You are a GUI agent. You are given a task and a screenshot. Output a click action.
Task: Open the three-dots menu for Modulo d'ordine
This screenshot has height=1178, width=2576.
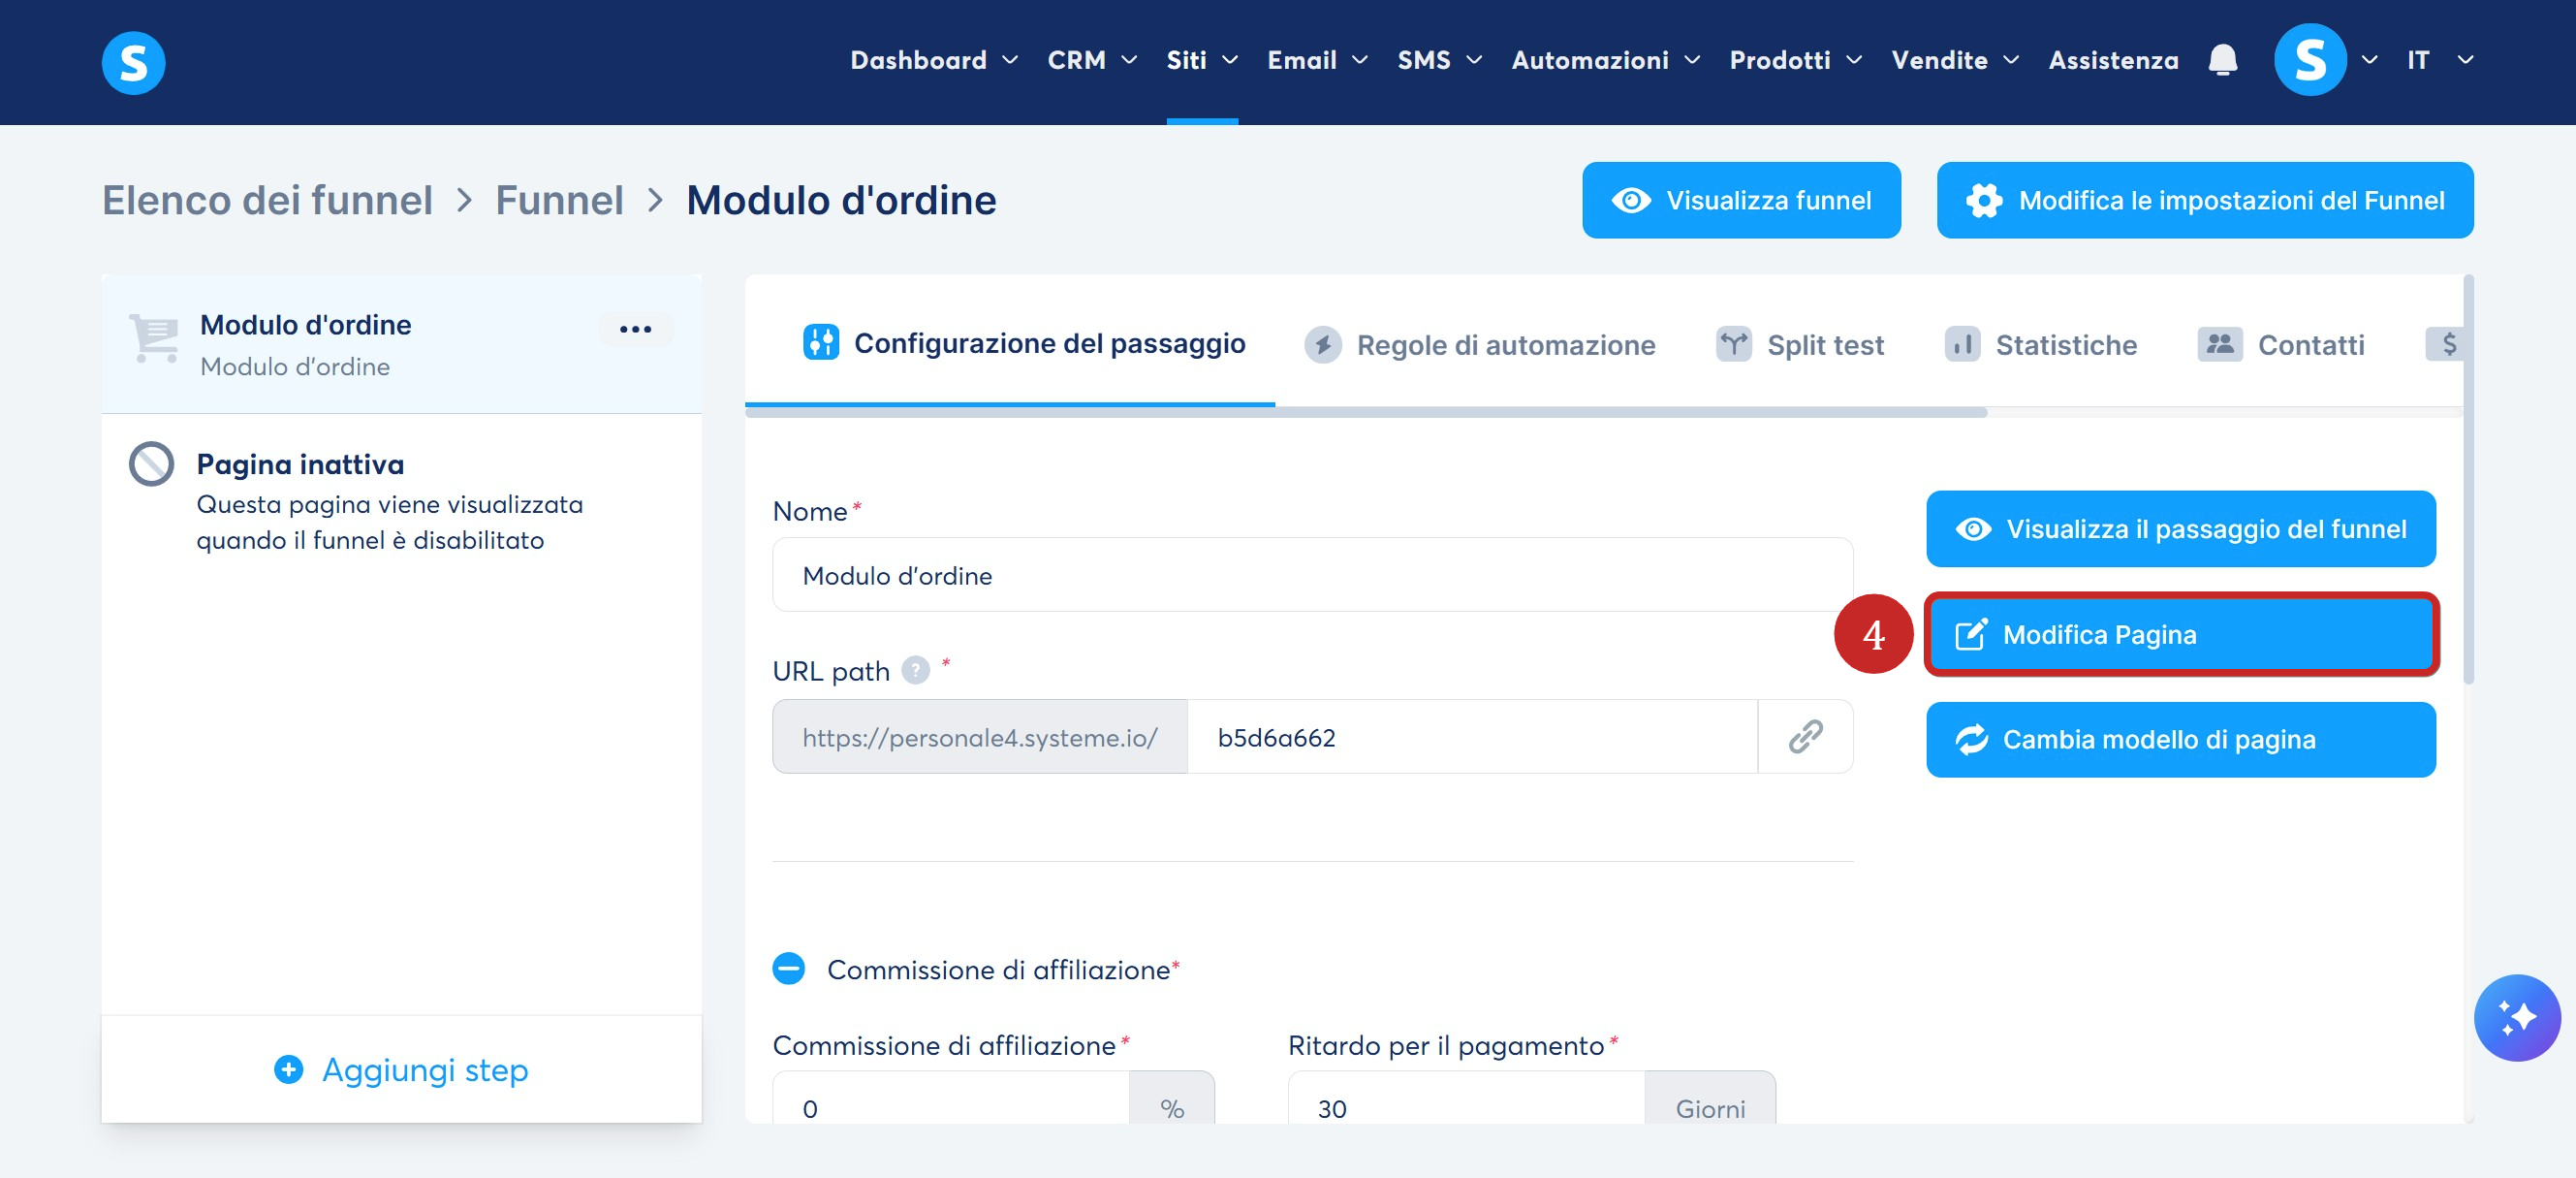[x=635, y=329]
